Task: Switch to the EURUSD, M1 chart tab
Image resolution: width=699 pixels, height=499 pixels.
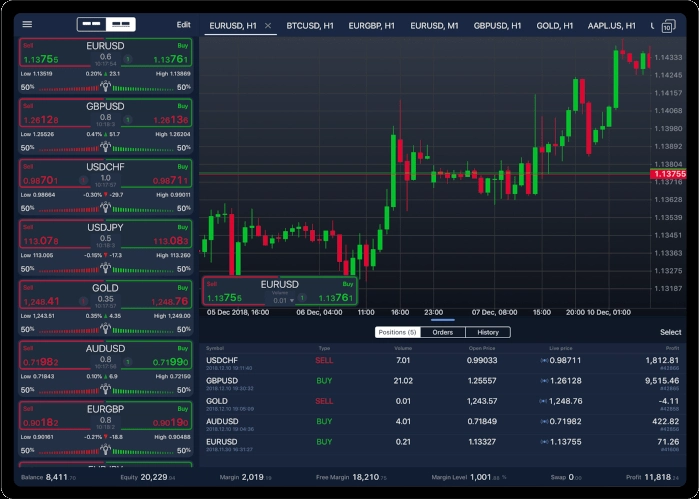Action: tap(434, 26)
